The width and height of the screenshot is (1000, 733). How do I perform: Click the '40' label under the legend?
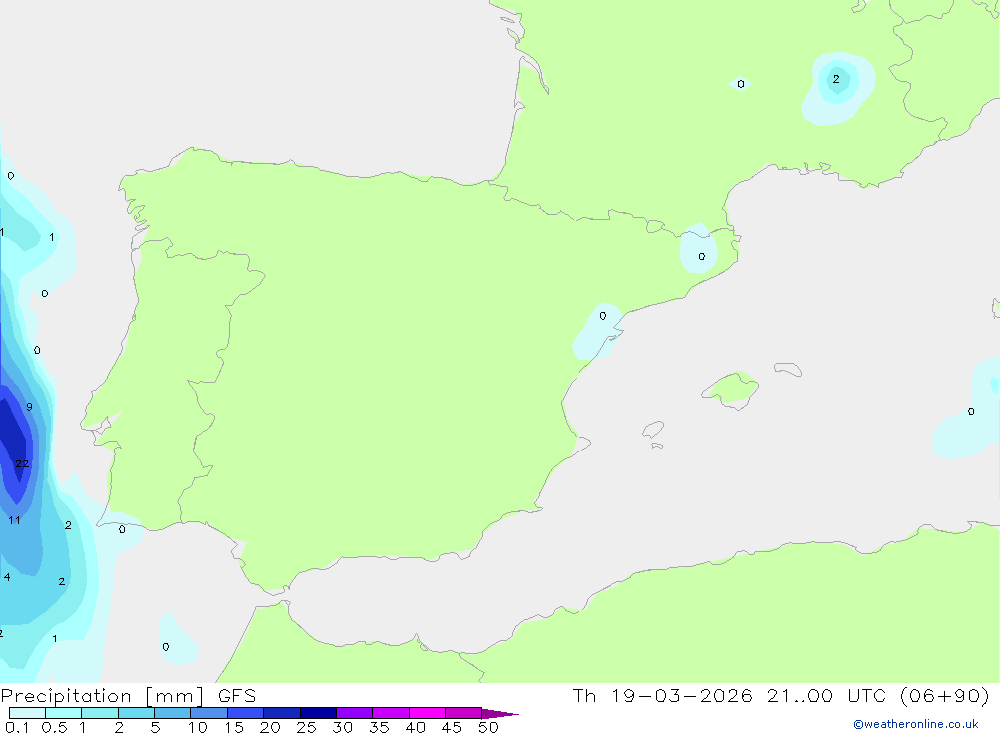415,727
